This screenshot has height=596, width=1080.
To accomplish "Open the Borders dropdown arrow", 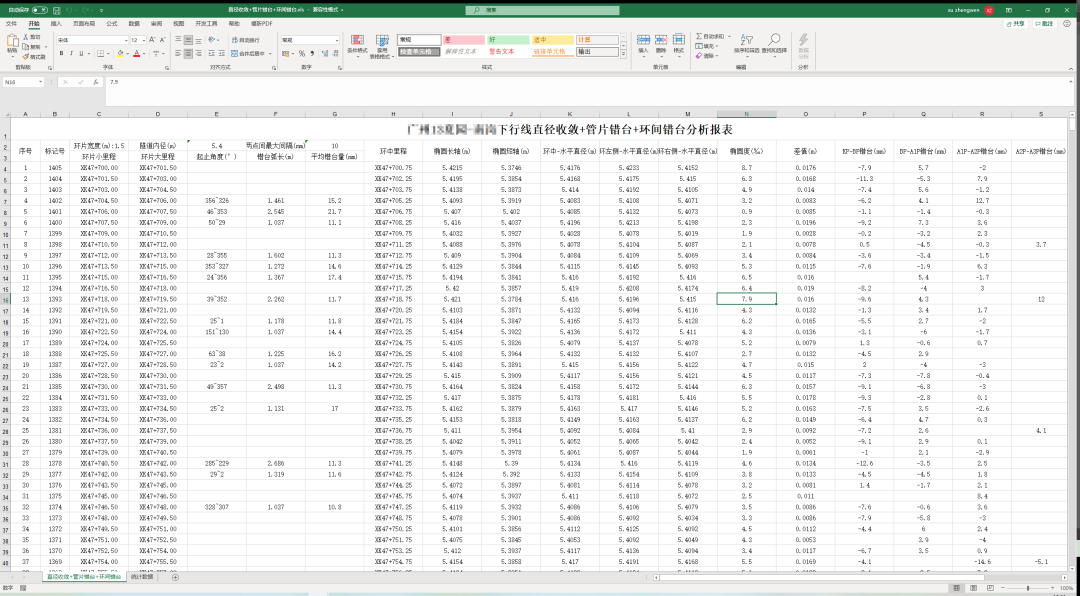I will [x=108, y=54].
